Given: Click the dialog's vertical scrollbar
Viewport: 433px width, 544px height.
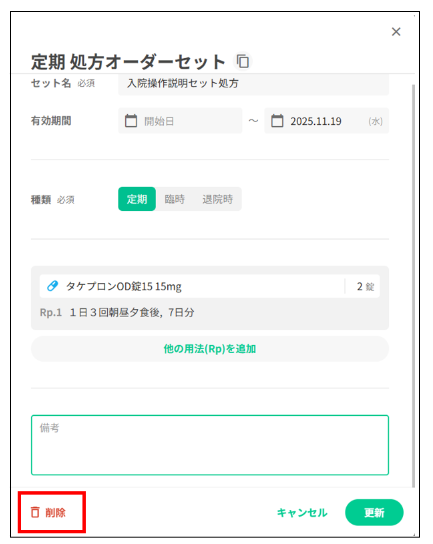Looking at the screenshot, I should coord(413,284).
